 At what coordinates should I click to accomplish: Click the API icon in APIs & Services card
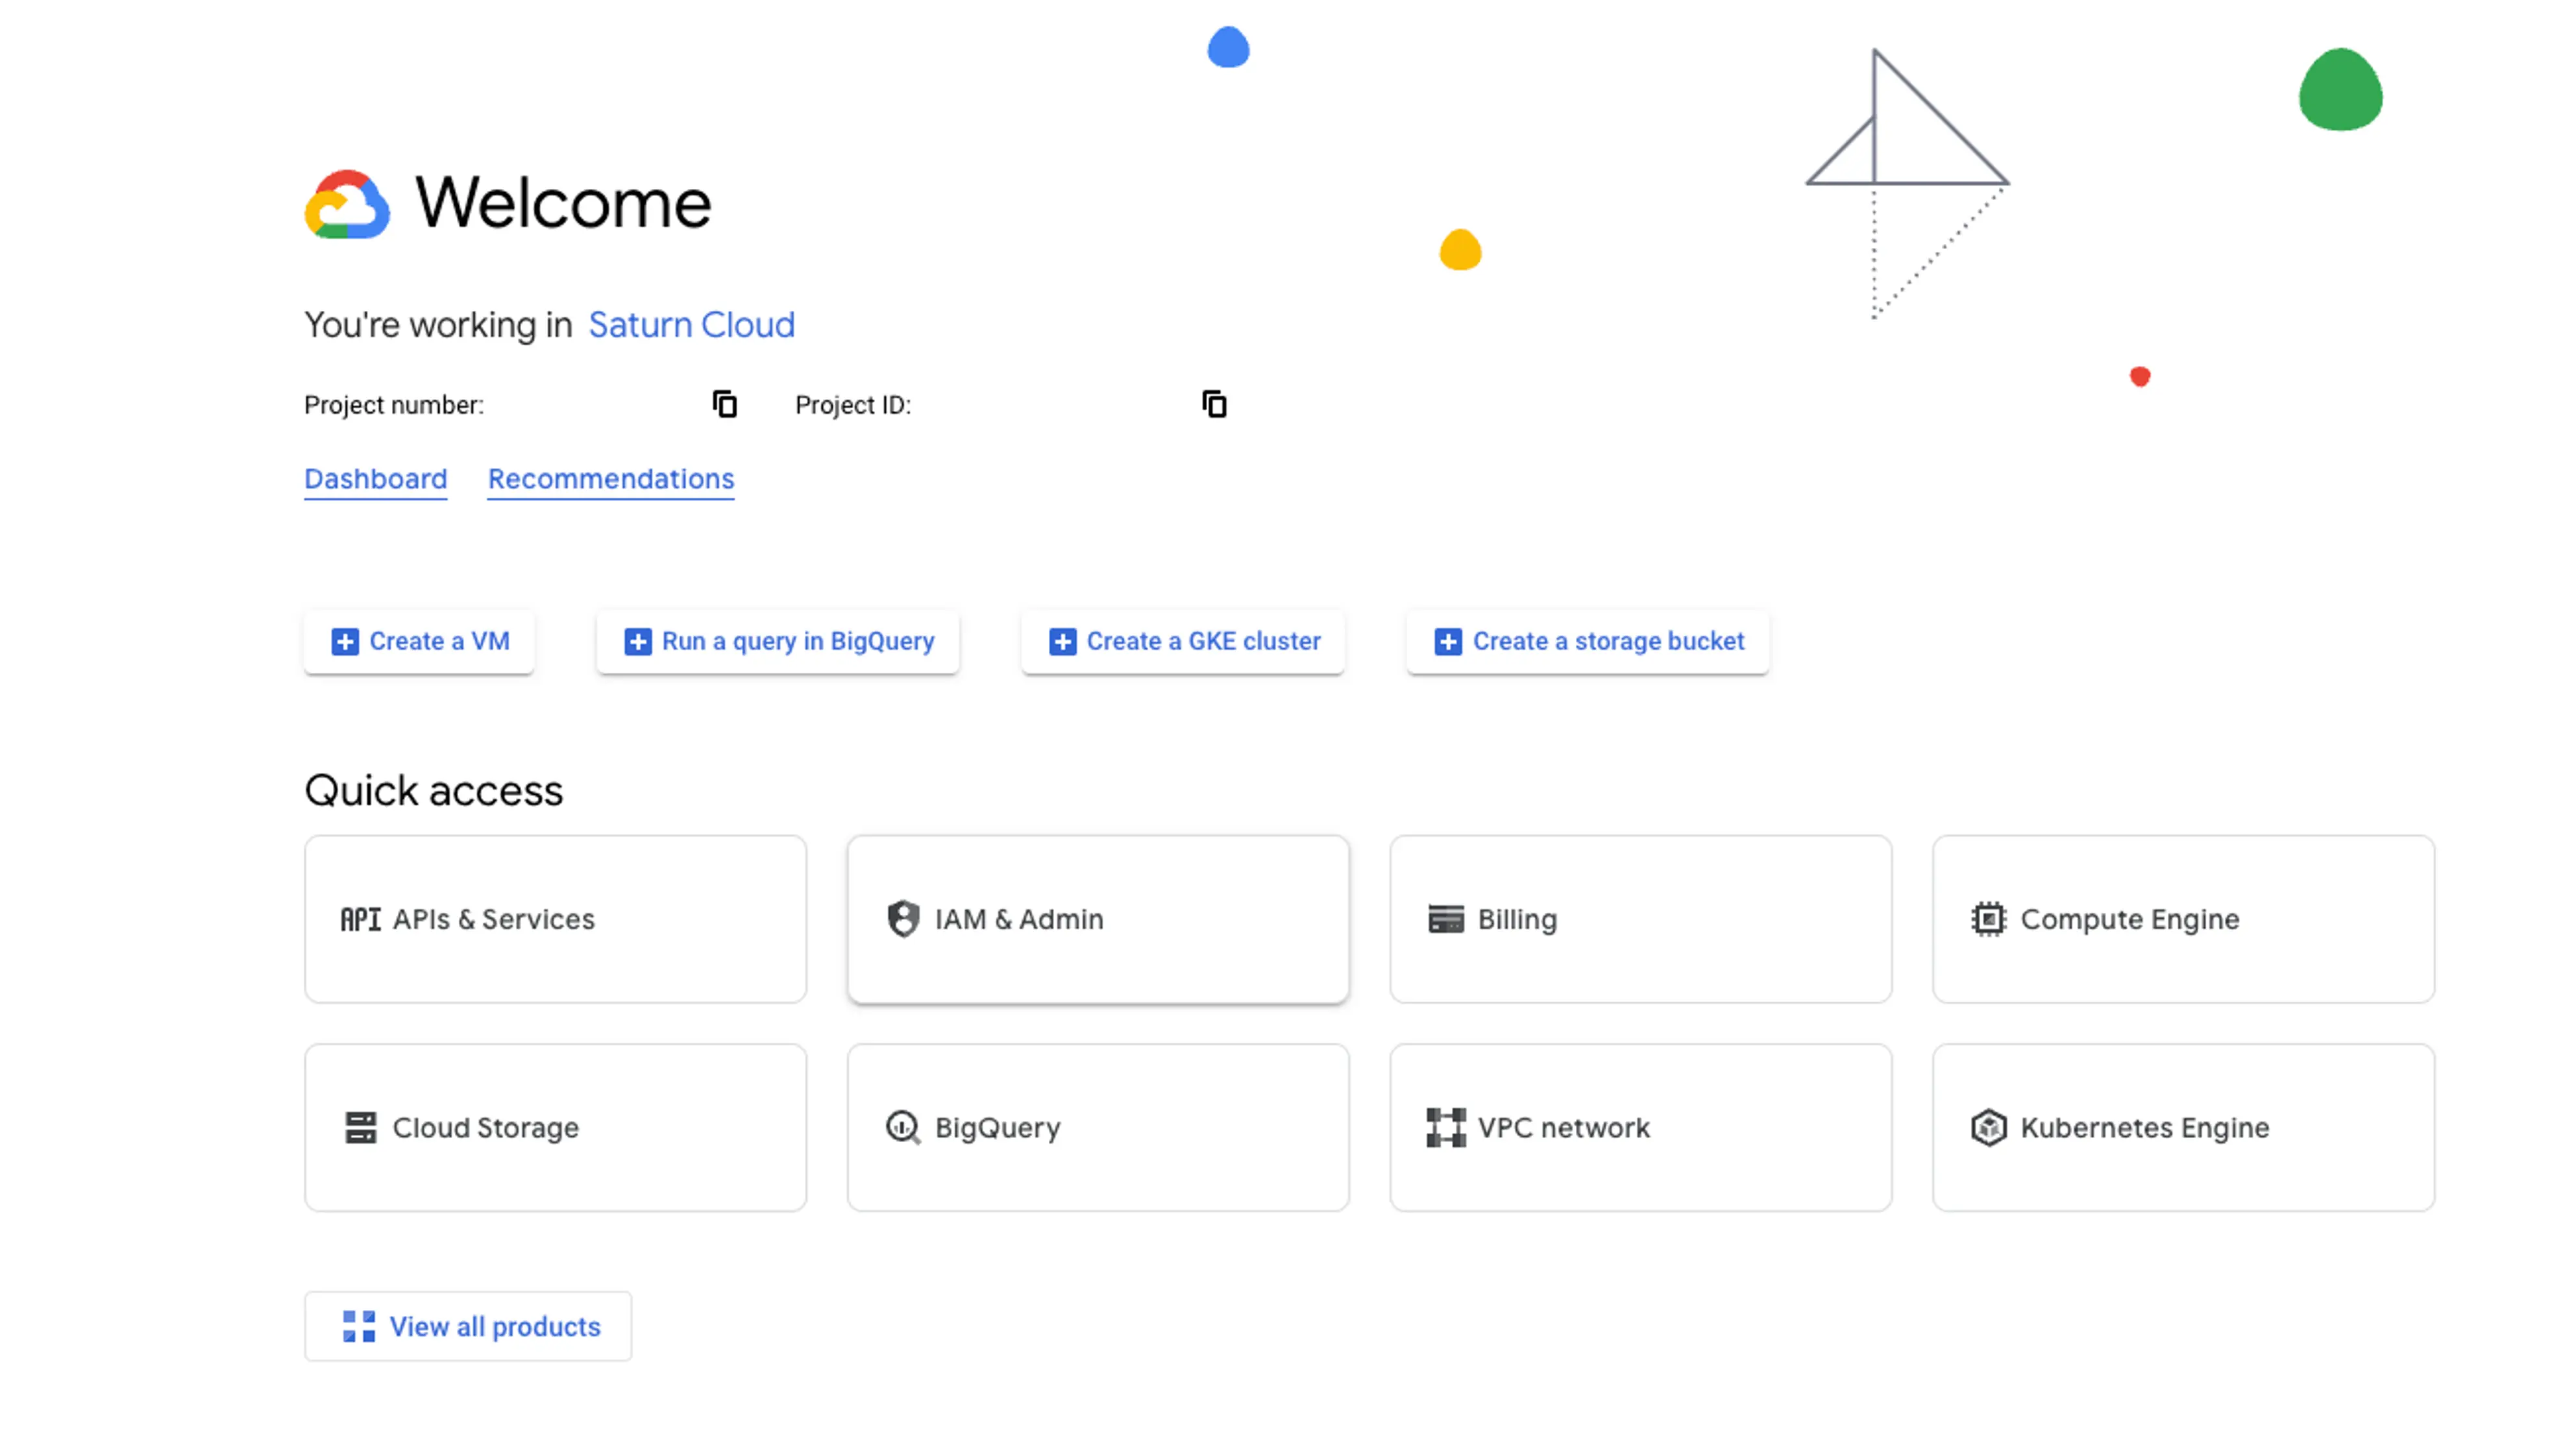360,919
